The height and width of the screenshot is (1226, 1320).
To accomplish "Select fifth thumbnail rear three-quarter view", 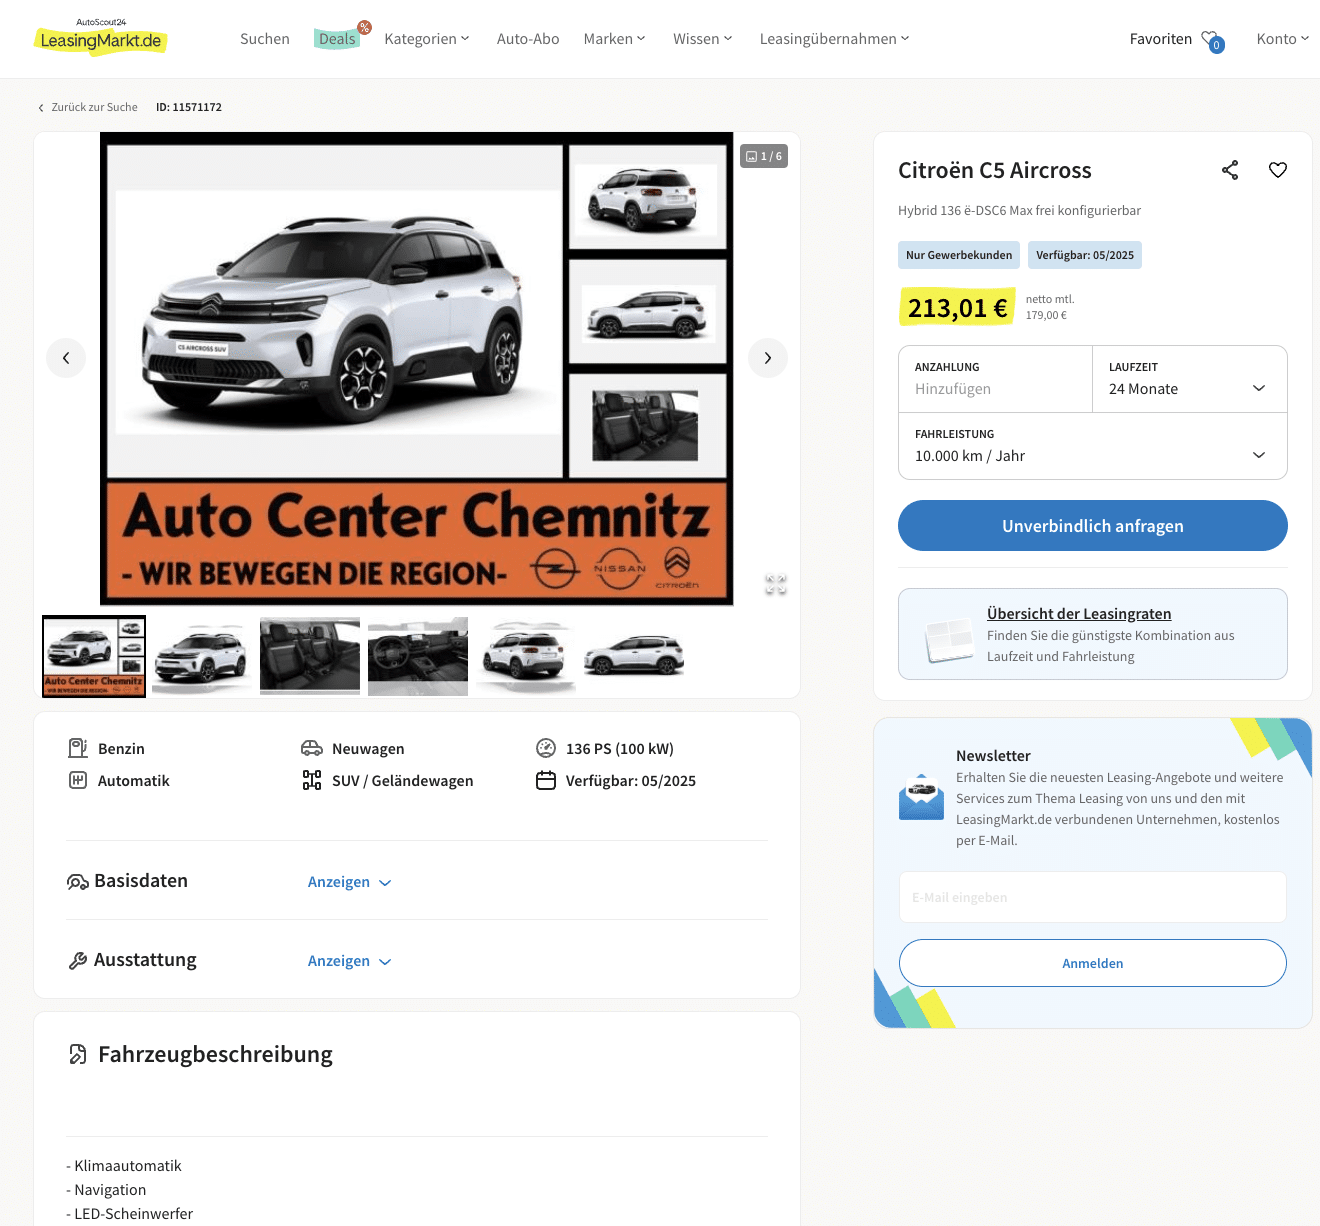I will [526, 656].
